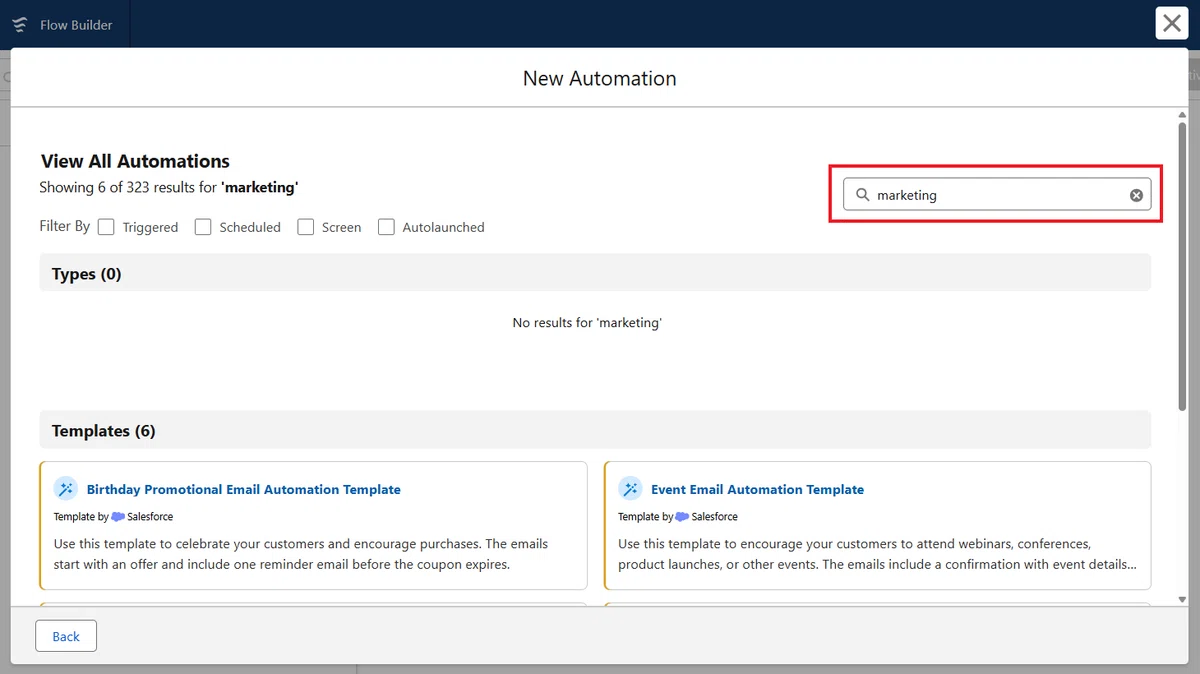Enable the Scheduled filter checkbox

coord(203,227)
